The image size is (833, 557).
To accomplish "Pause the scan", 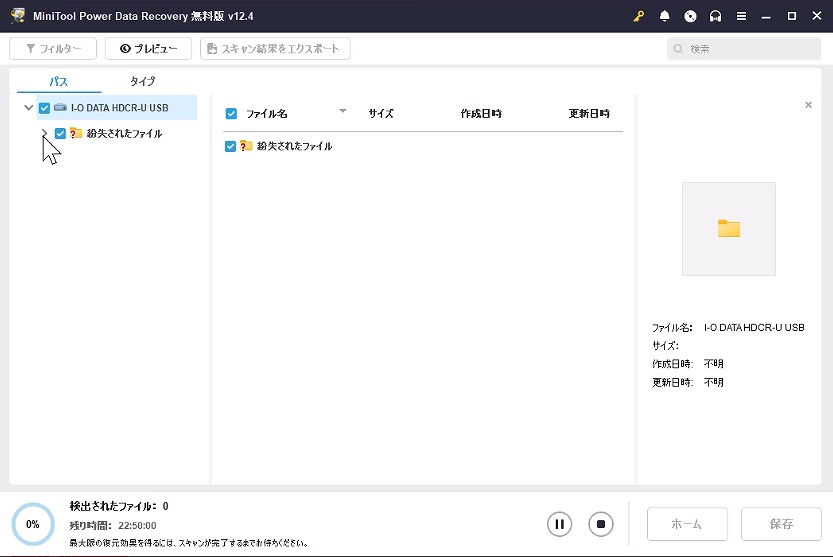I will coord(559,524).
